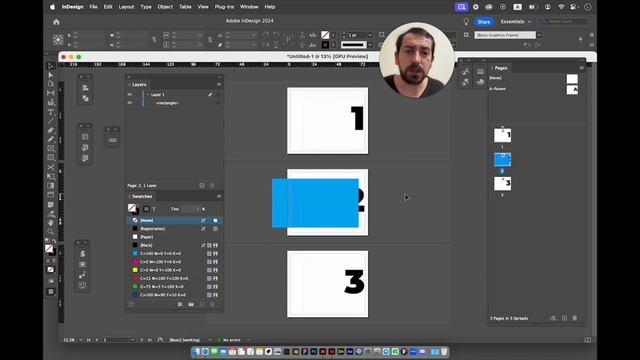Select the Direct Selection tool

coord(51,75)
